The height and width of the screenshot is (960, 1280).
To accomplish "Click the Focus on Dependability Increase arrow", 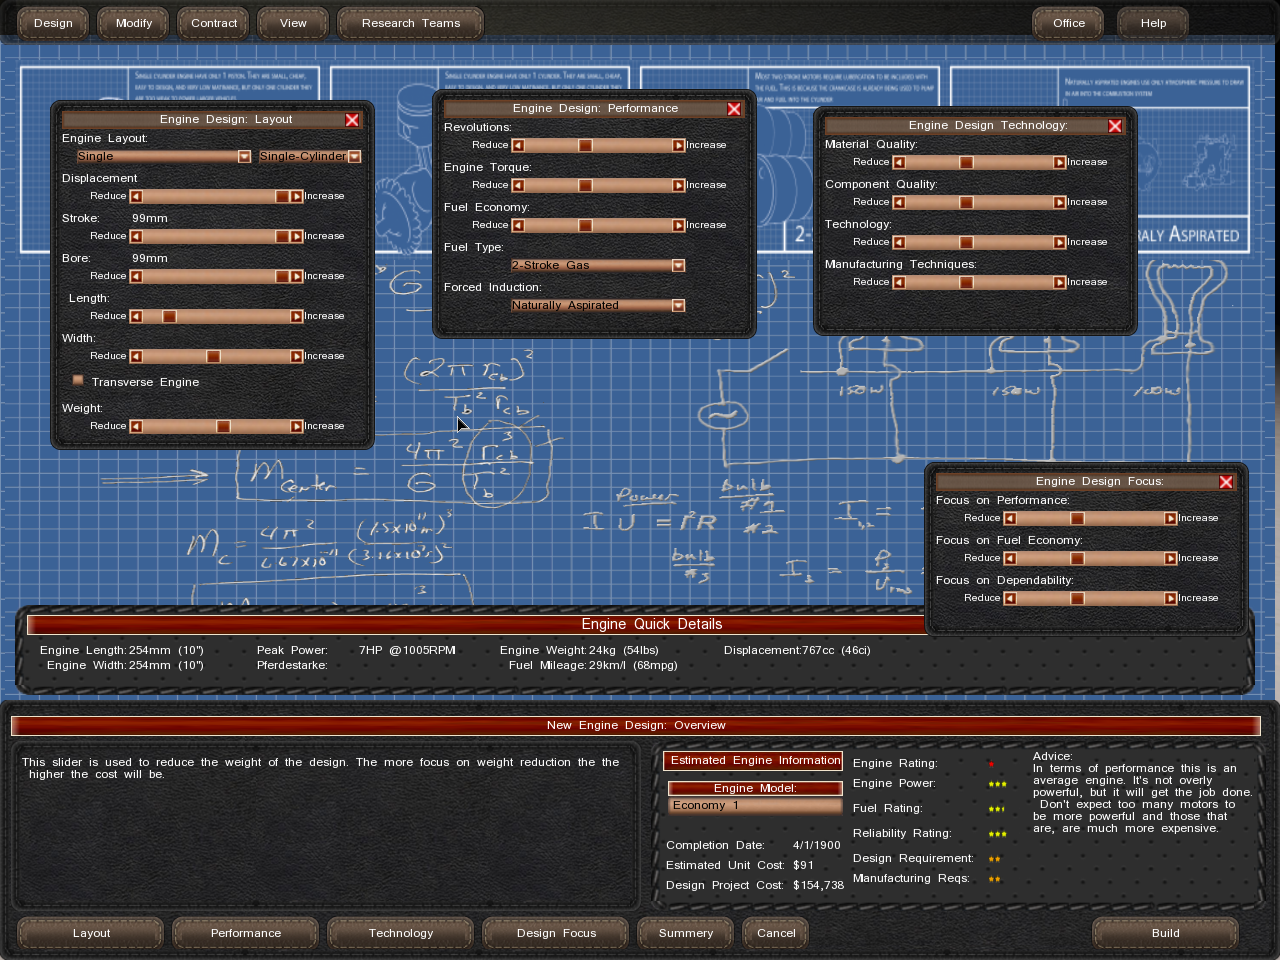I will (x=1171, y=598).
